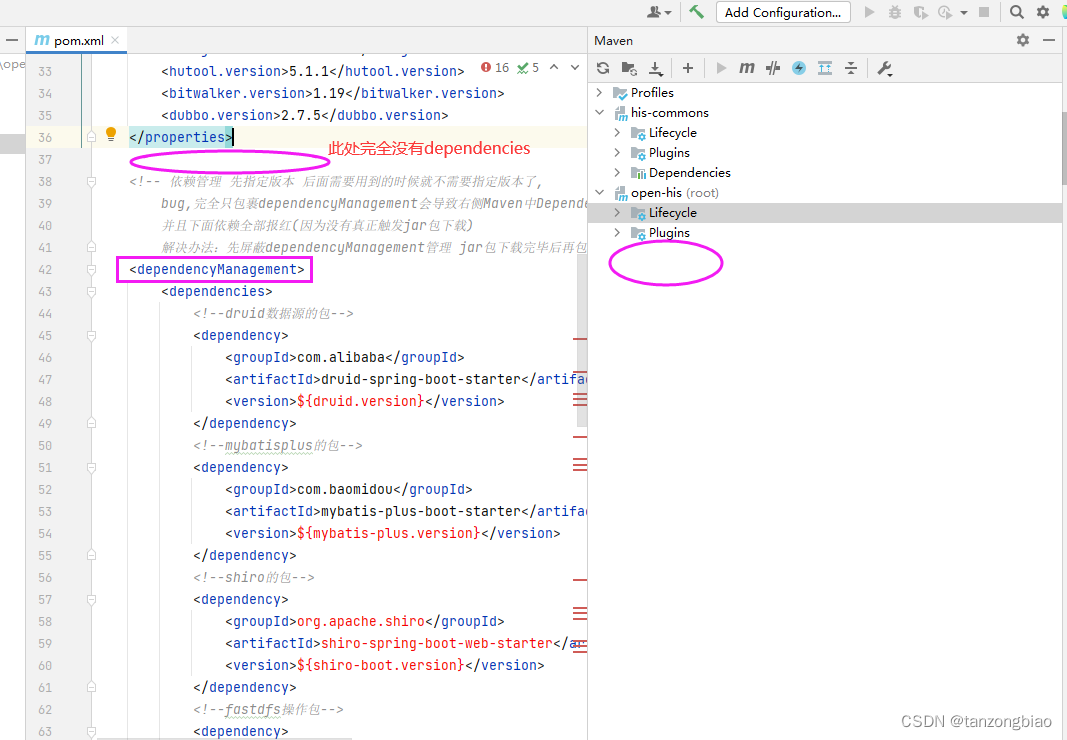Click the Reload All Maven Projects icon
Screen dimensions: 1067x740
[603, 68]
